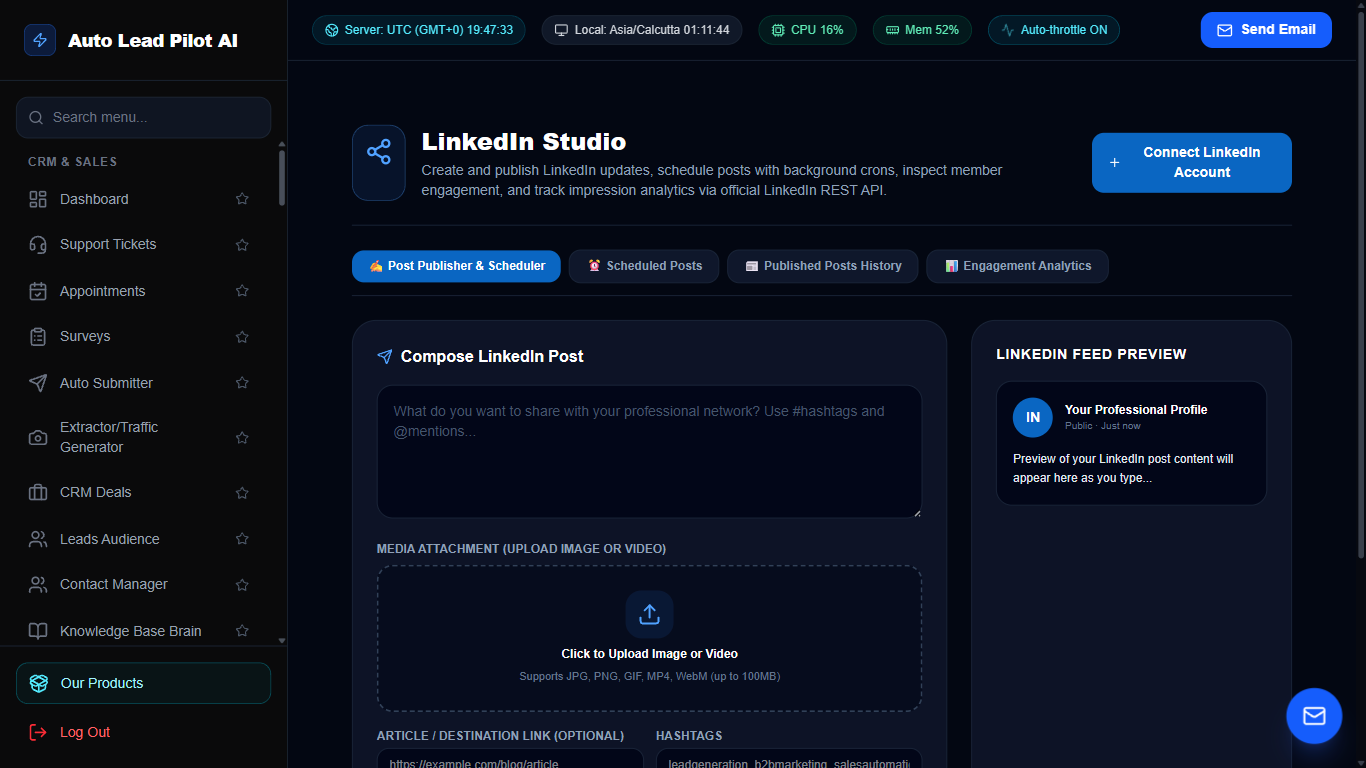Click the Our Products box icon
Screen dimensions: 1366x768
[x=39, y=683]
